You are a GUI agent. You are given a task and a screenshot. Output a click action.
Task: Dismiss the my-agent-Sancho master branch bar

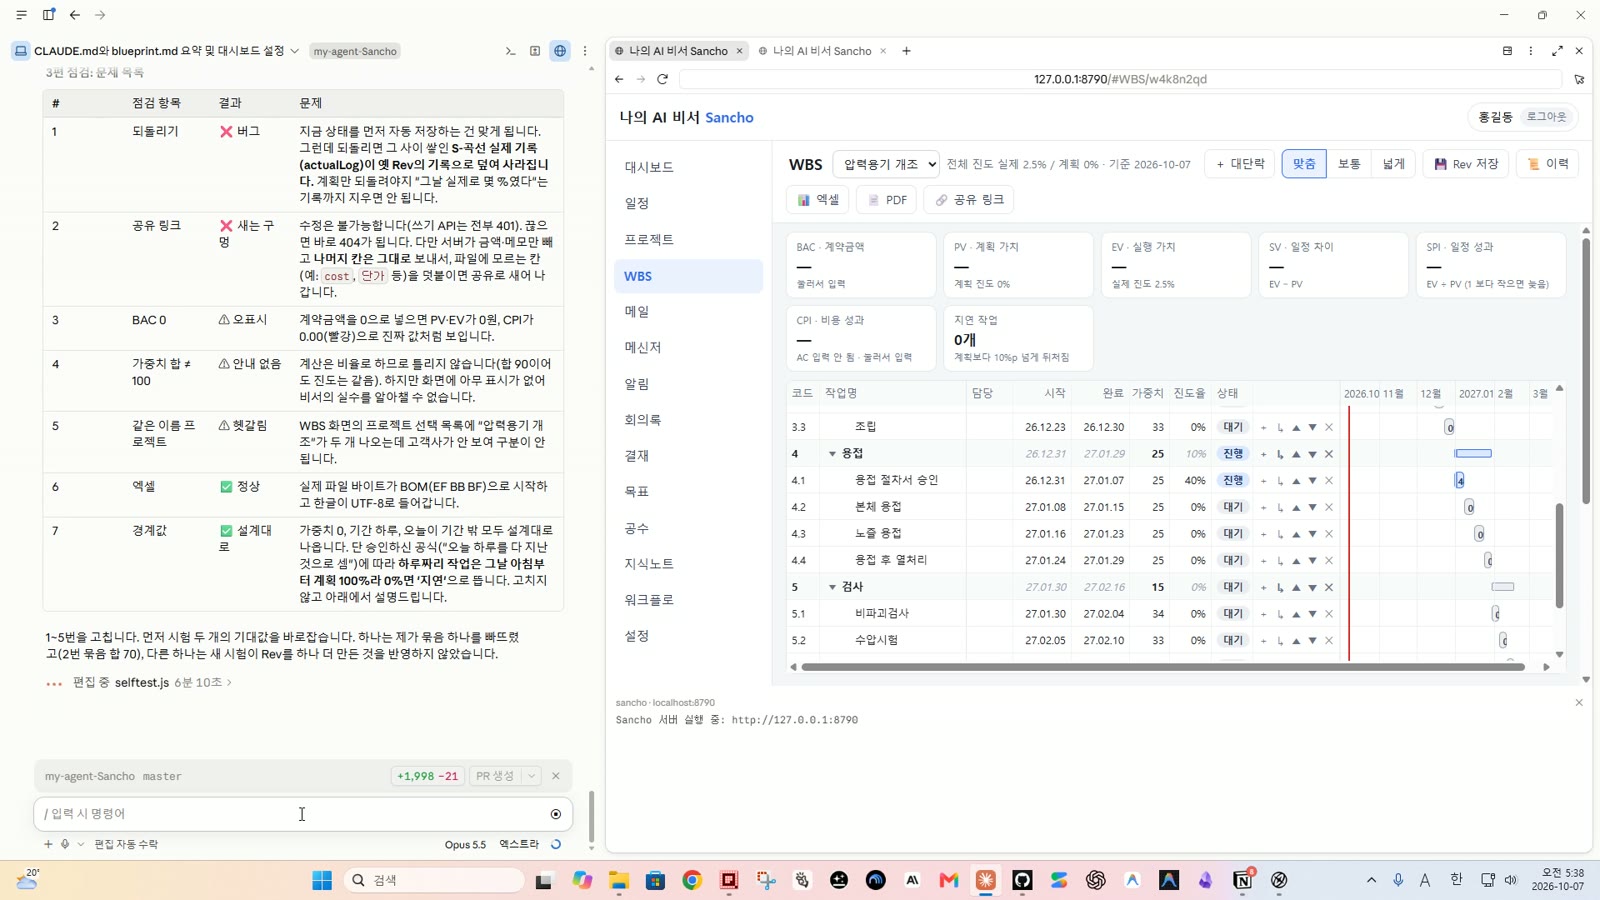(x=556, y=776)
